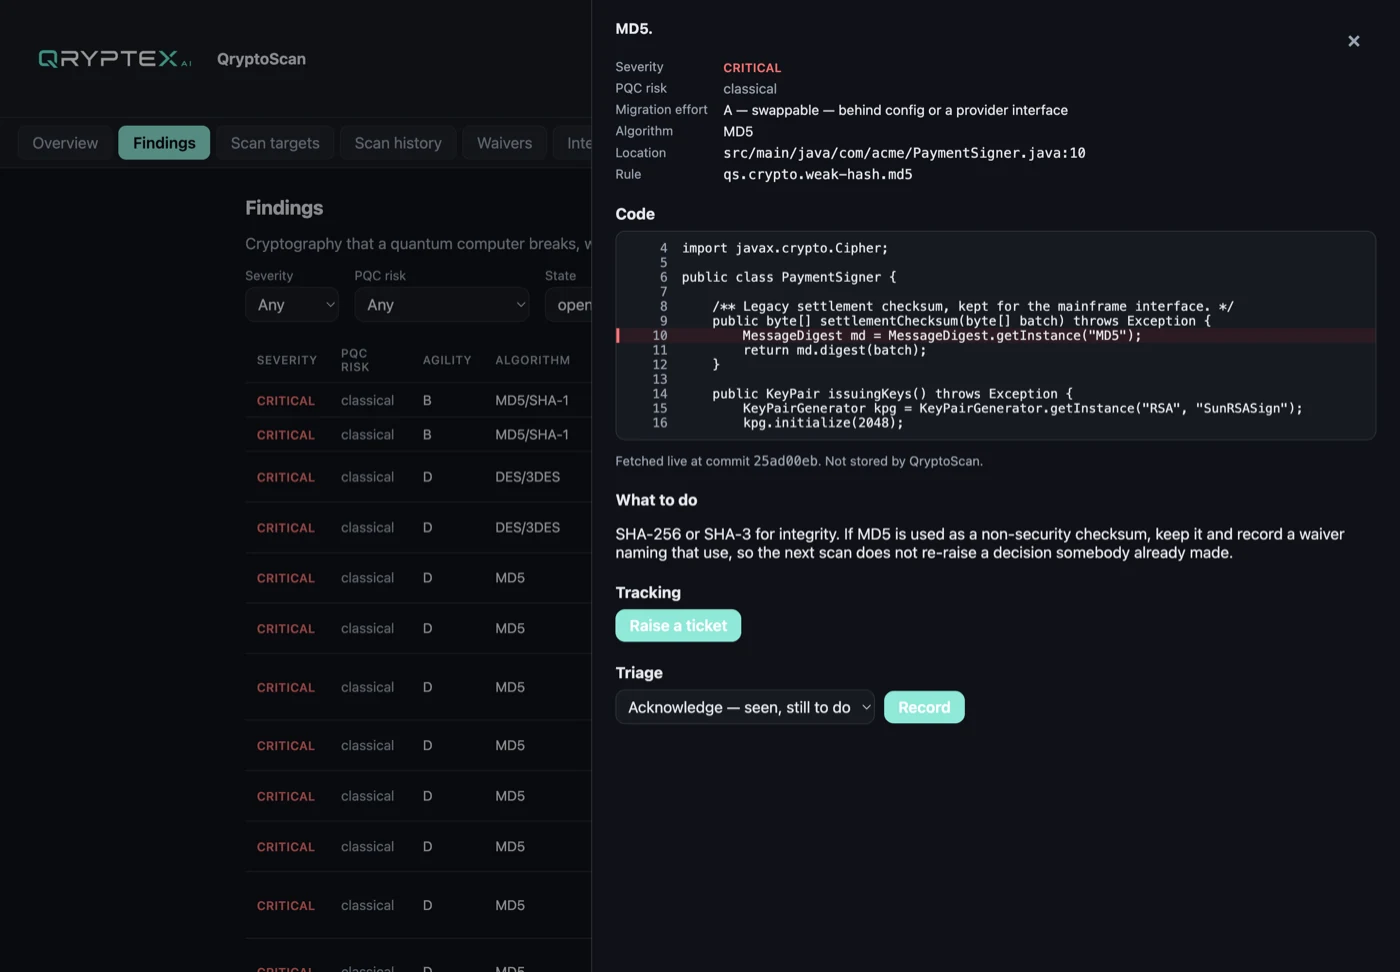
Task: Open the PQC risk filter dropdown
Action: 442,305
